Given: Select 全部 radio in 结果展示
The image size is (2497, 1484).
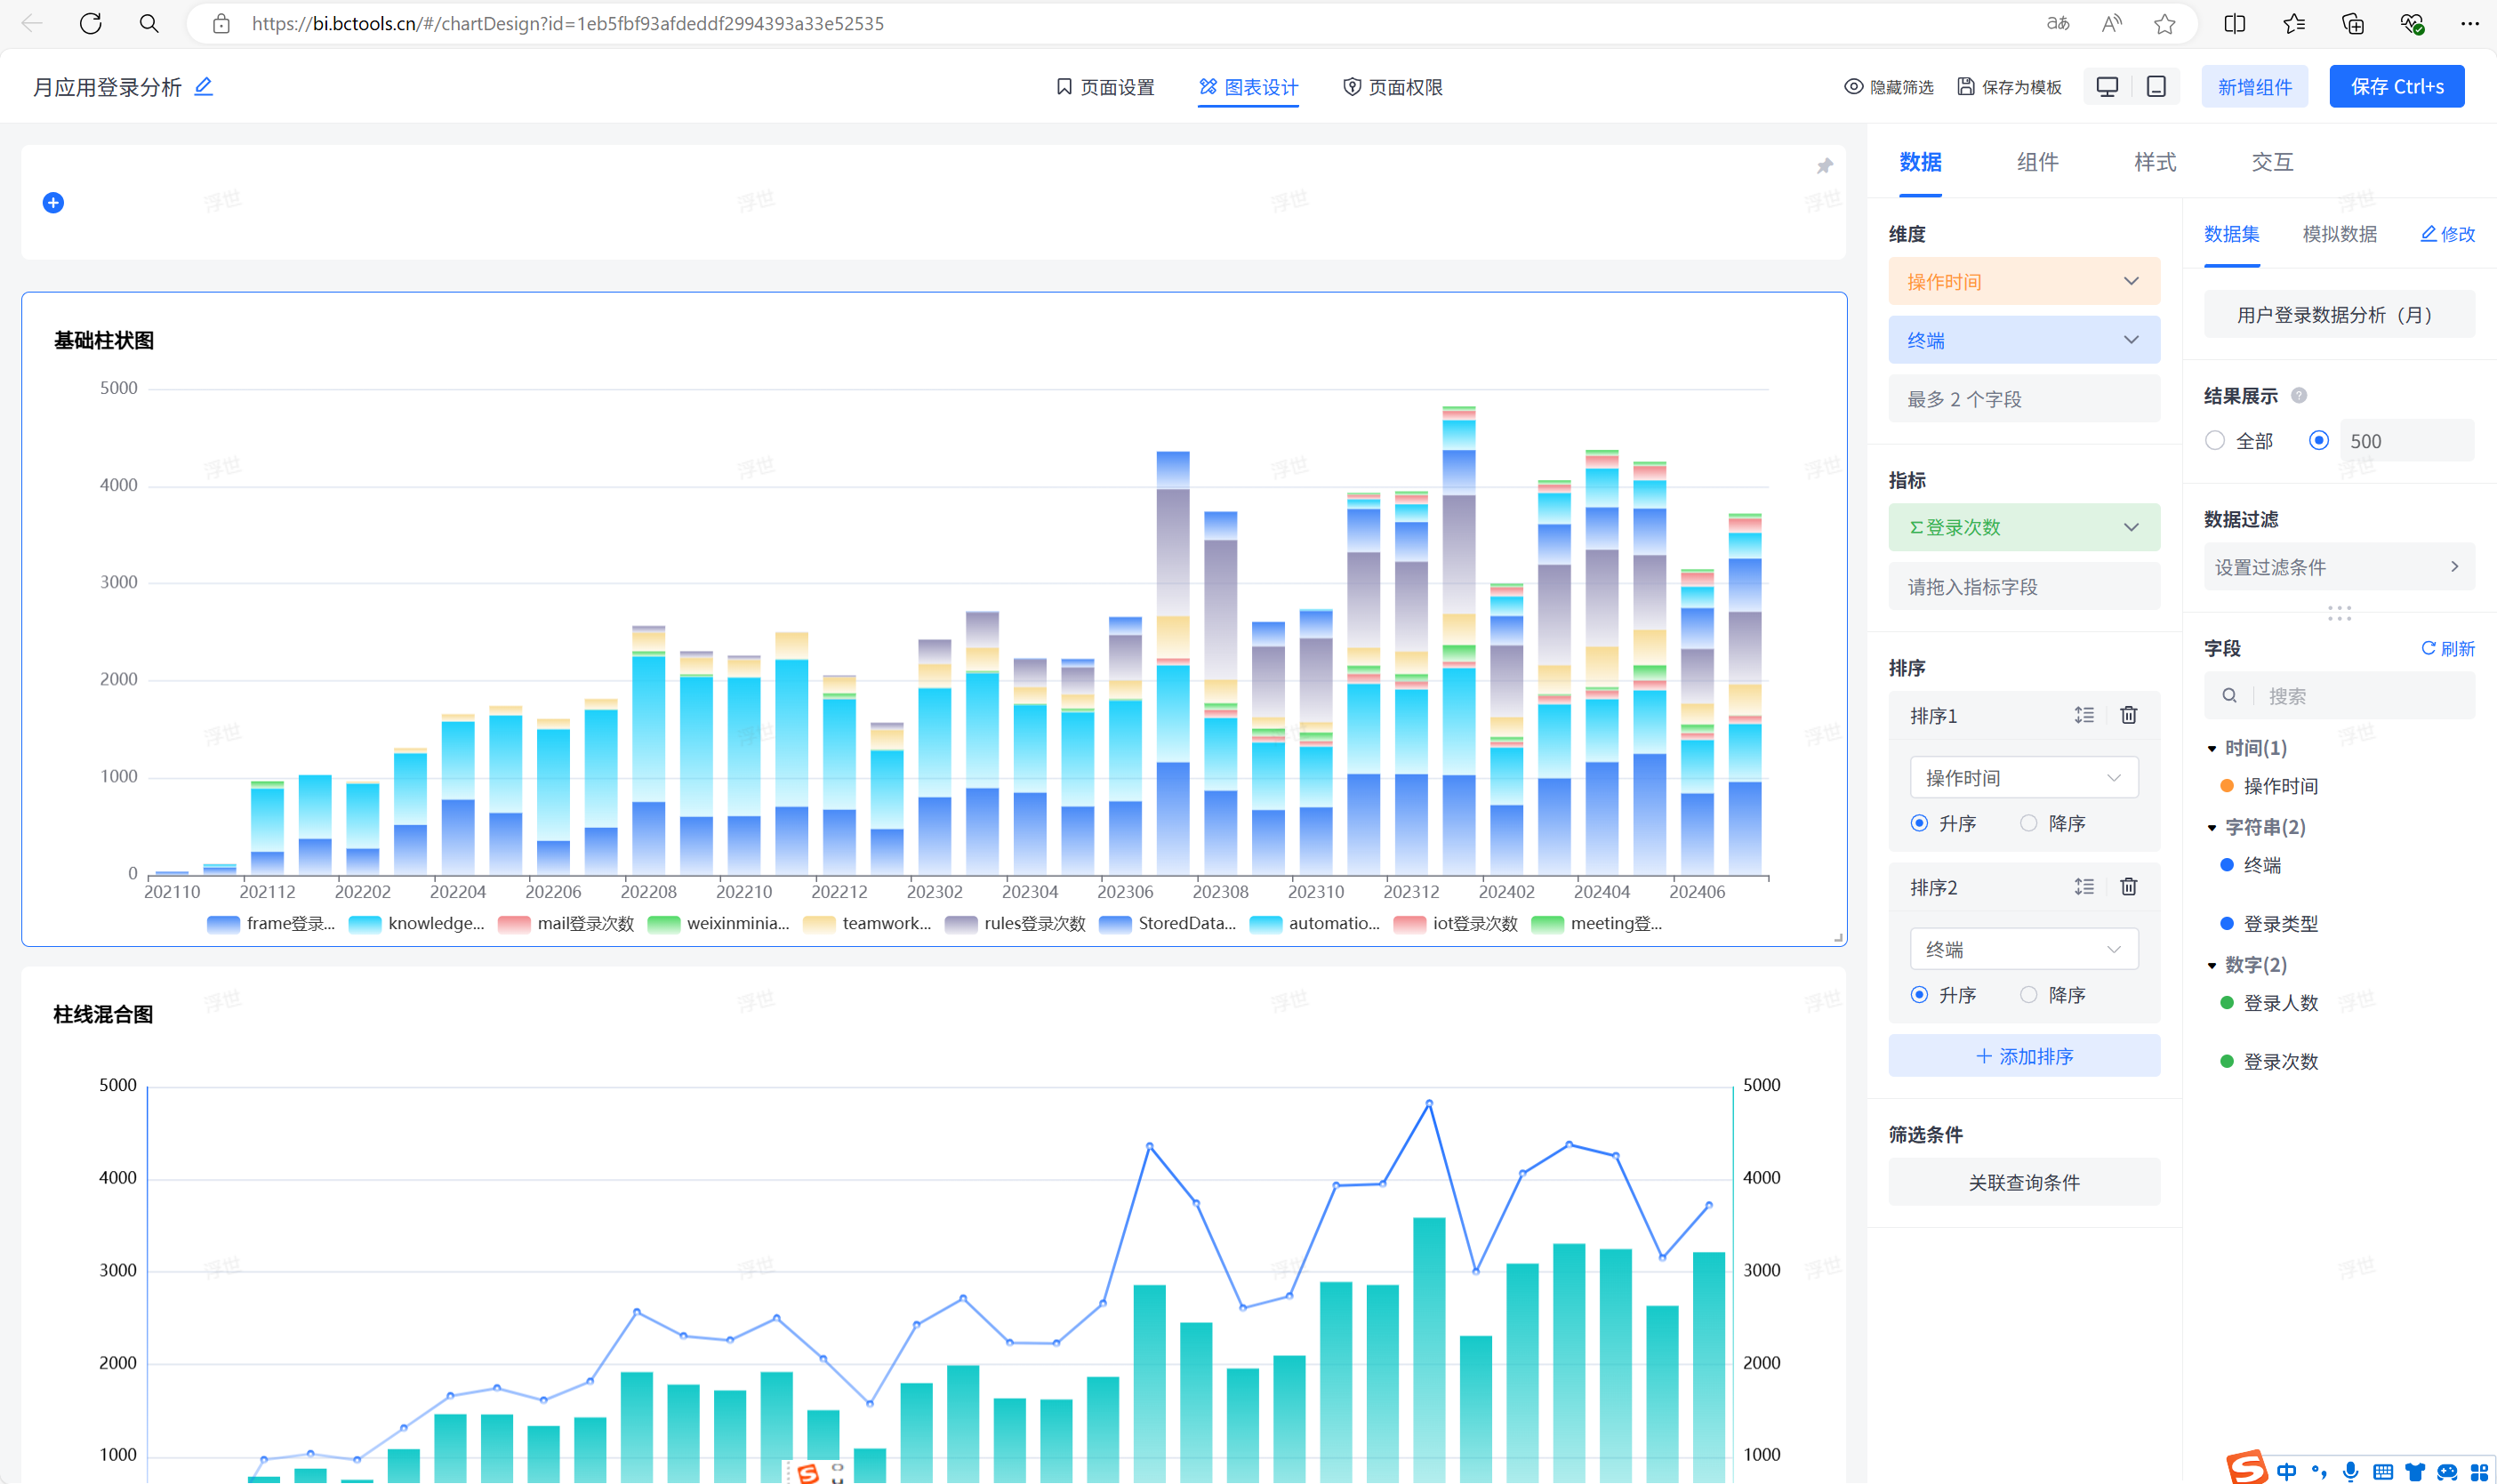Looking at the screenshot, I should click(x=2215, y=441).
